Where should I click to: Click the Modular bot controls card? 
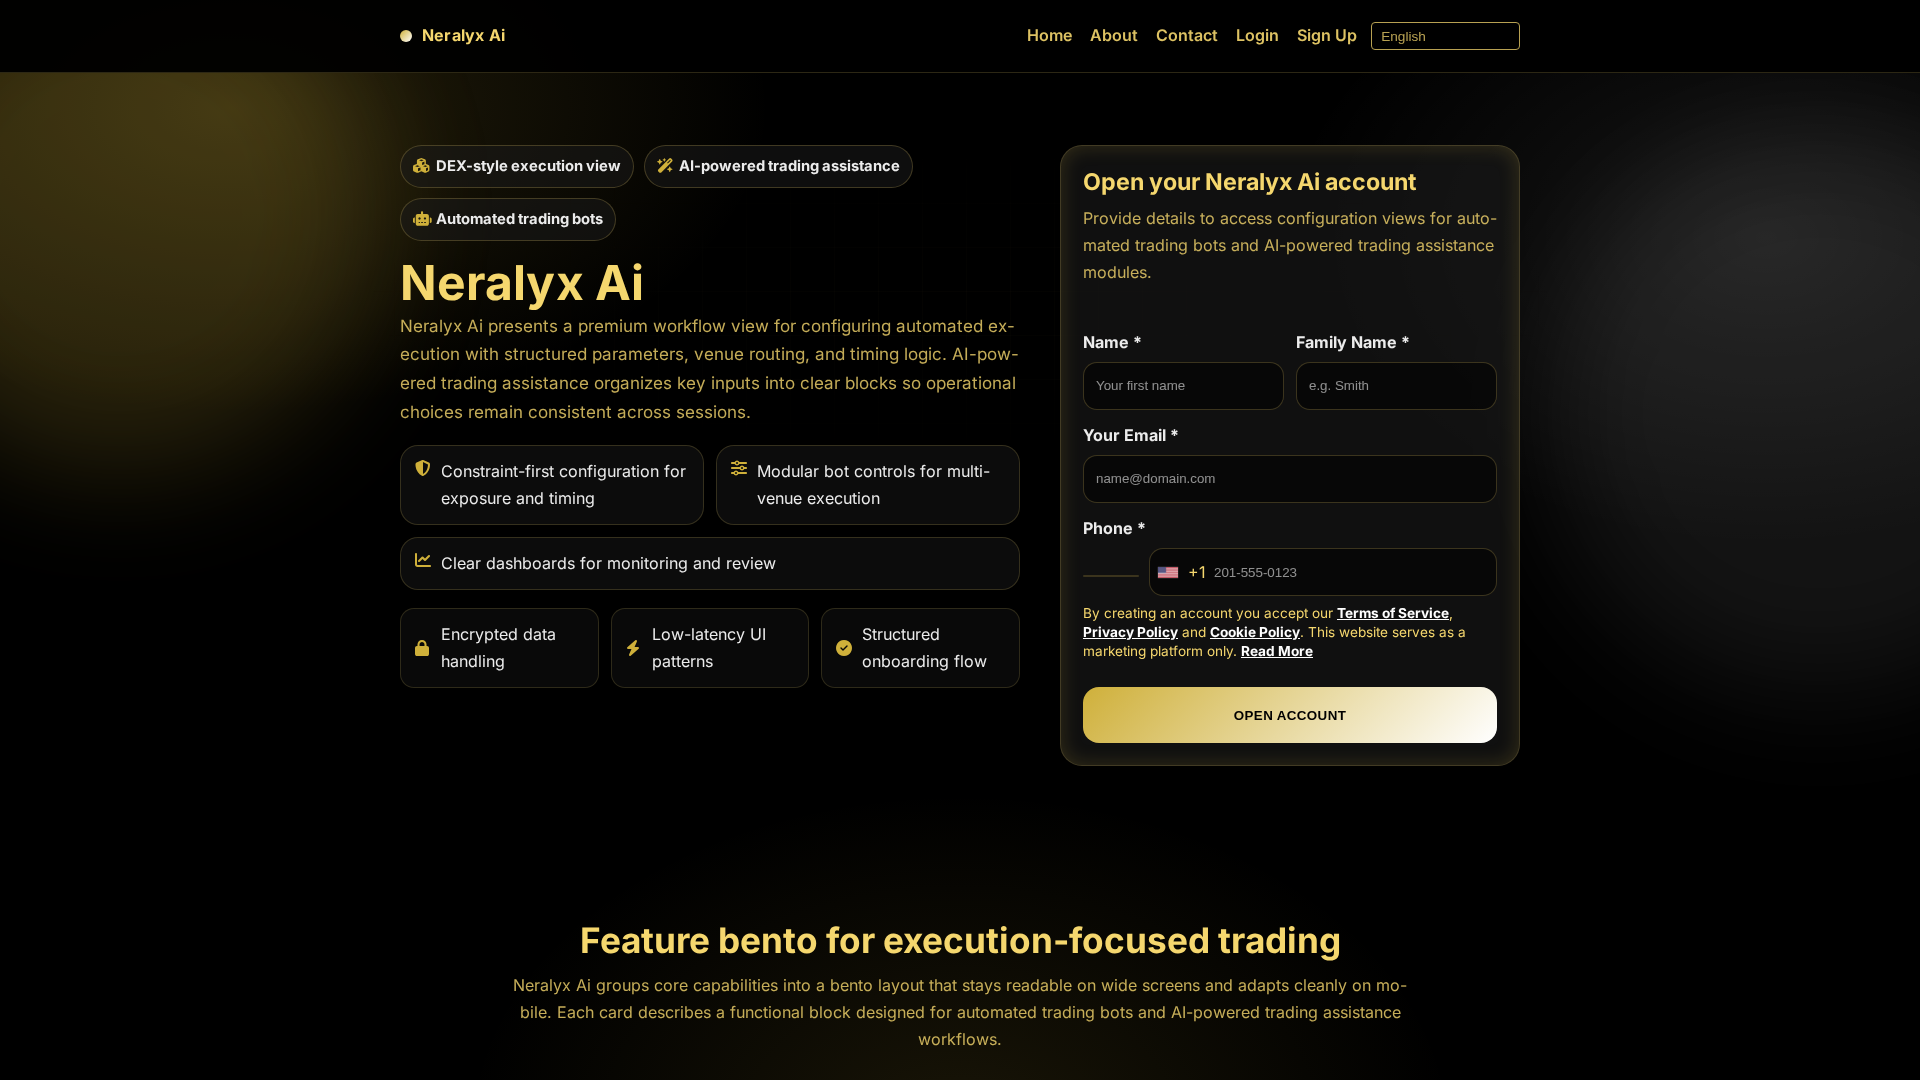[867, 485]
